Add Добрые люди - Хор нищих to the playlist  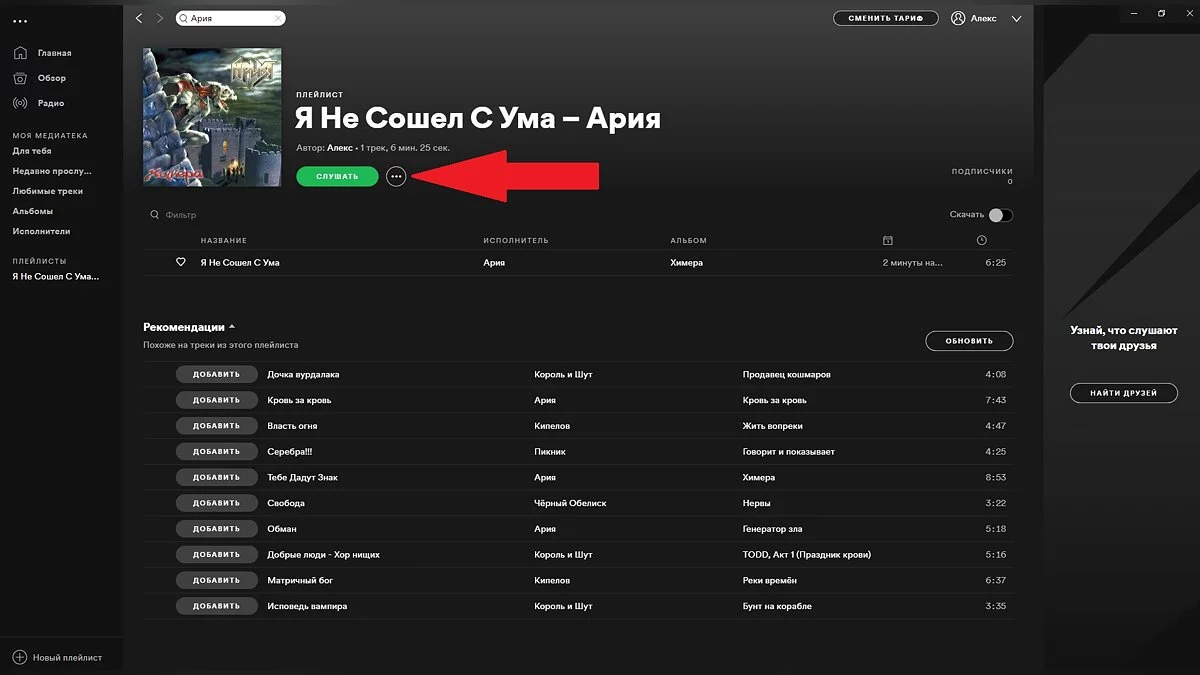pyautogui.click(x=216, y=554)
